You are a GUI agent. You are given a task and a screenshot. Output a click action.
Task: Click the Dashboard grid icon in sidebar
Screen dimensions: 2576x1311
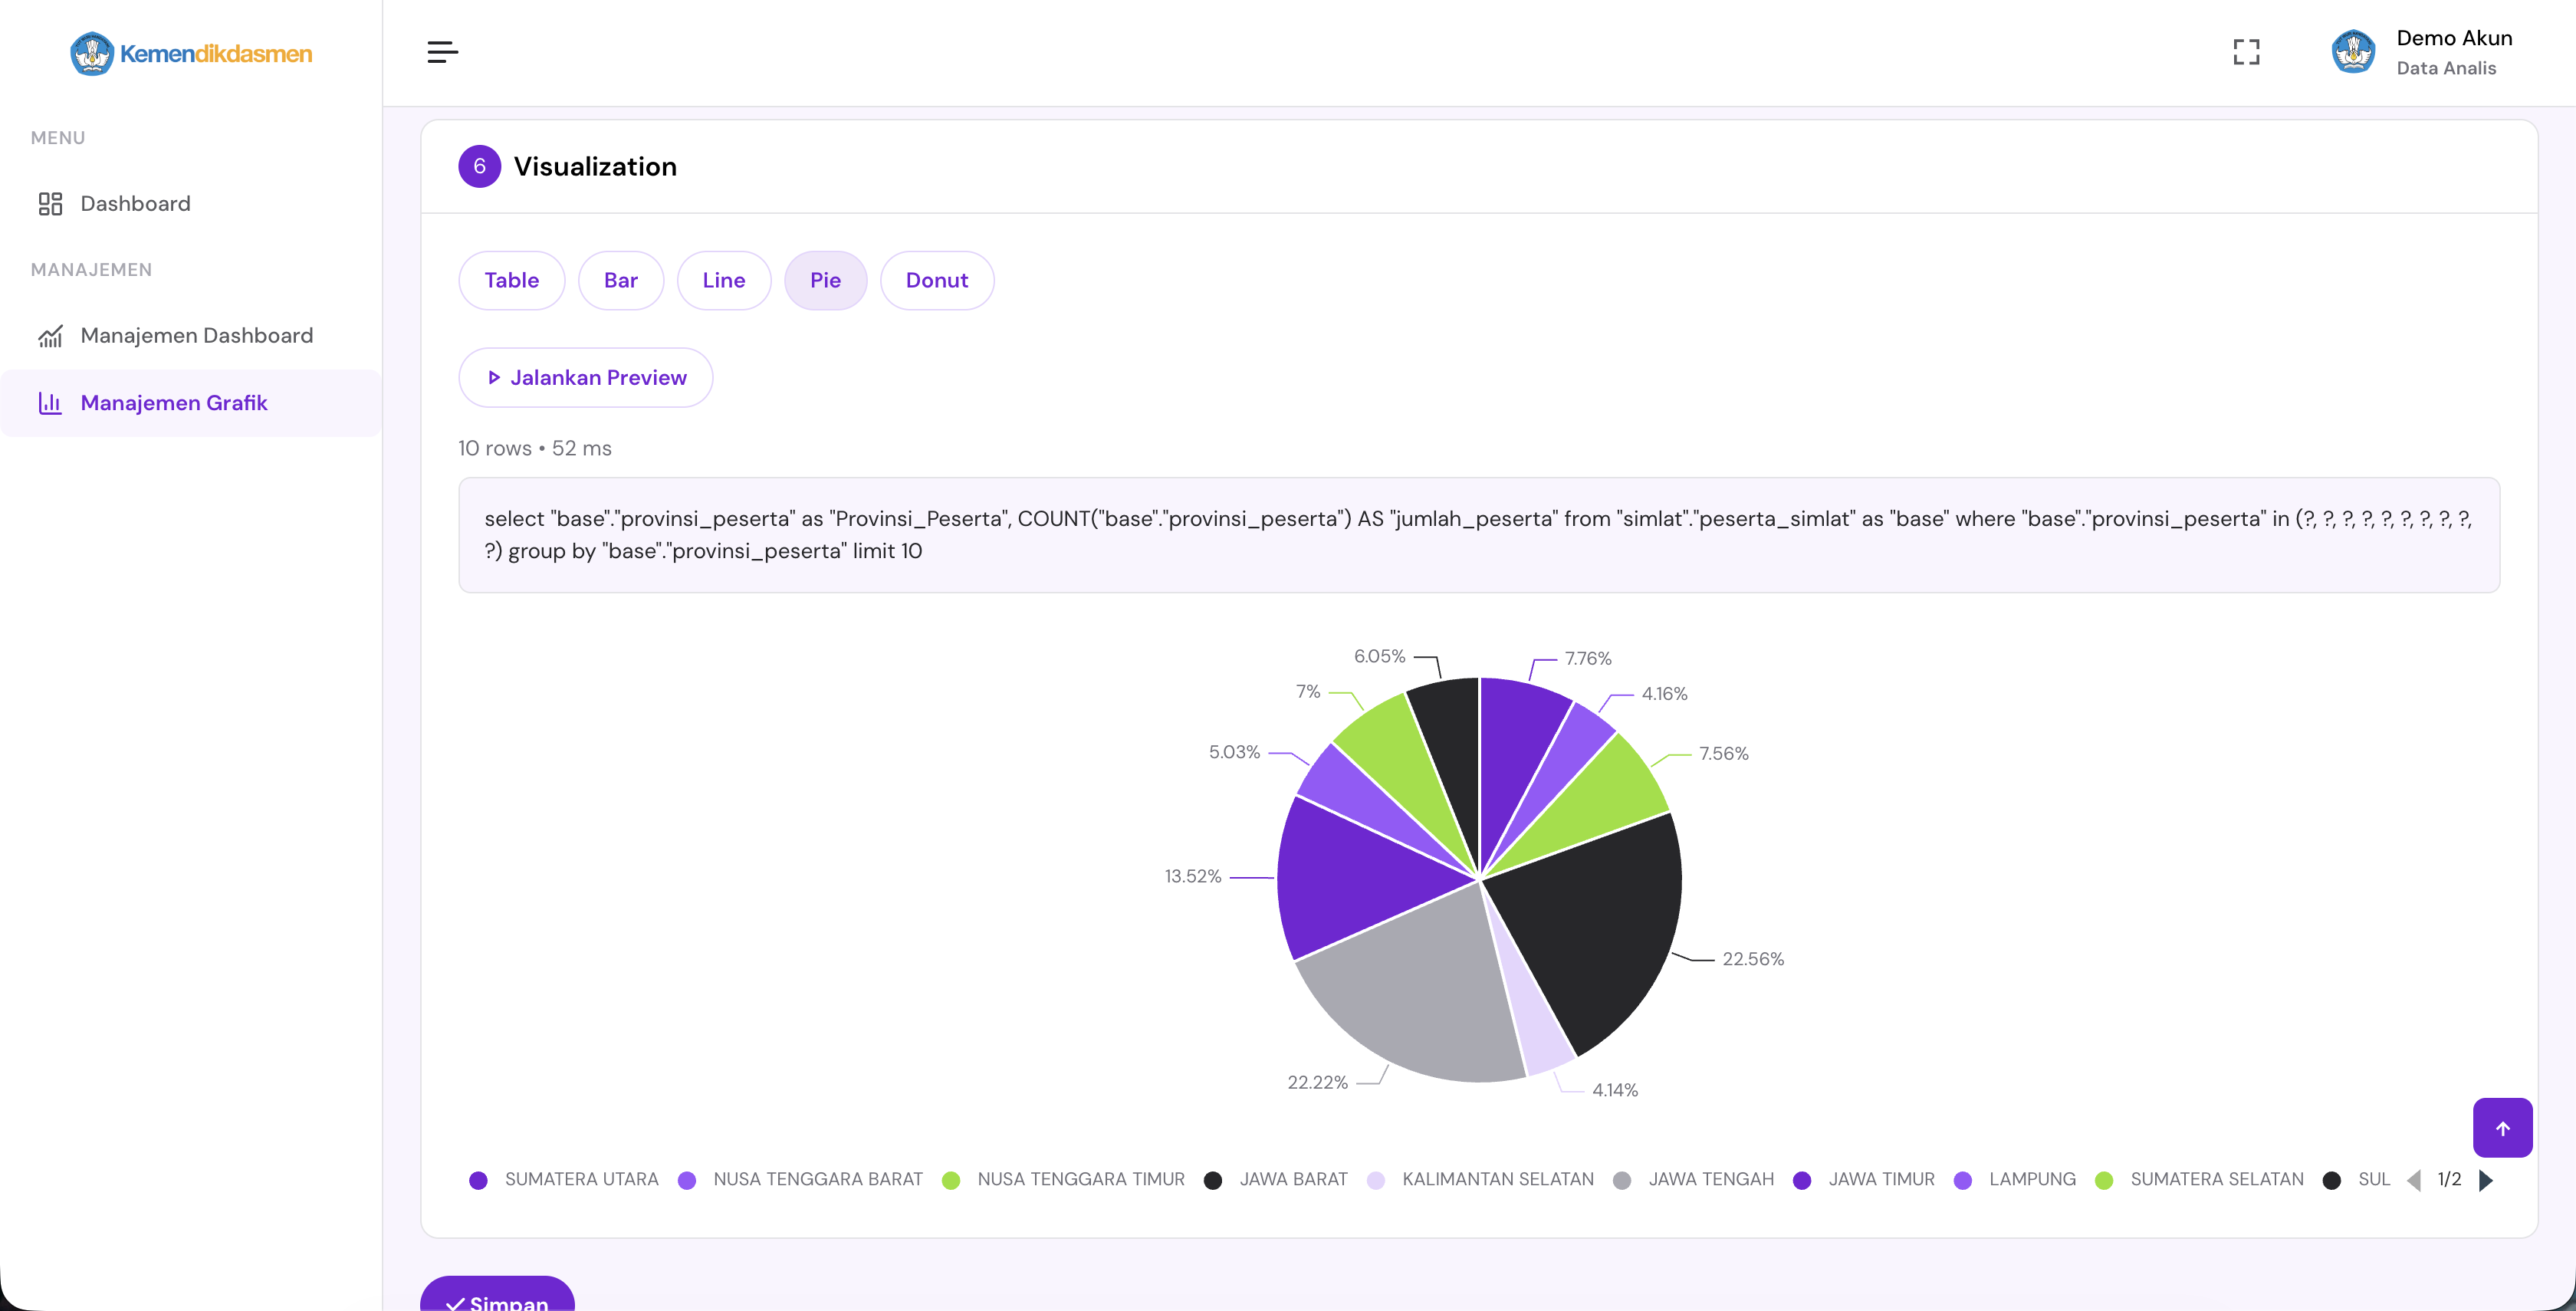[x=50, y=204]
